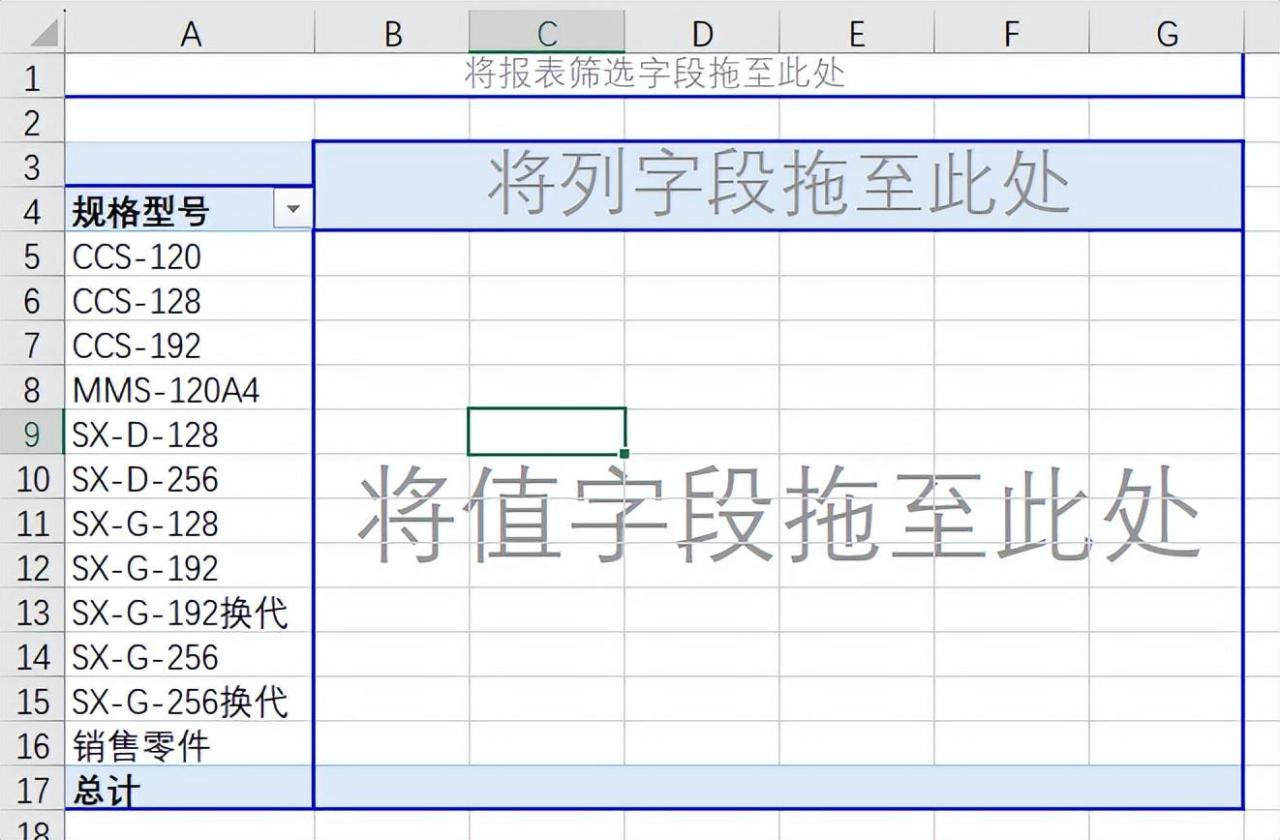Viewport: 1280px width, 840px height.
Task: Select row 17 header
Action: pos(32,790)
